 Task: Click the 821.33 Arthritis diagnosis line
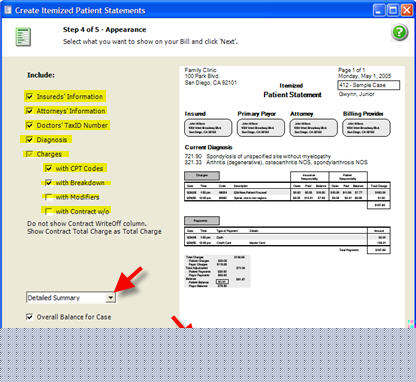tap(276, 162)
